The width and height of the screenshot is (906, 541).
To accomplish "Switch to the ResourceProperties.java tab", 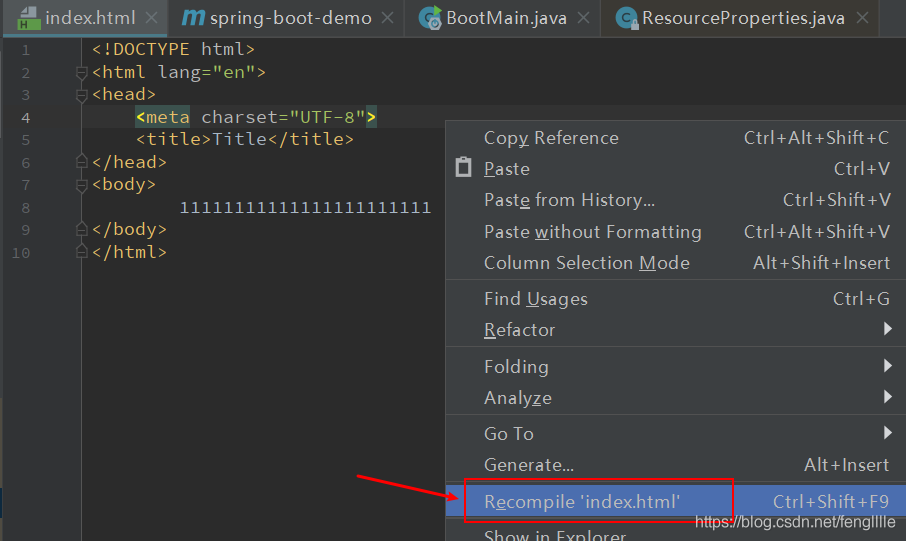I will tap(742, 18).
